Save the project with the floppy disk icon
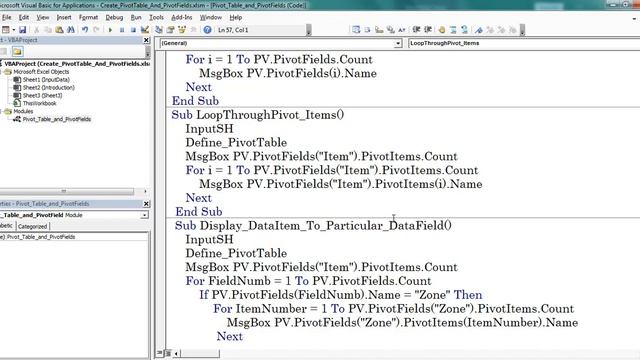The width and height of the screenshot is (640, 360). [22, 30]
